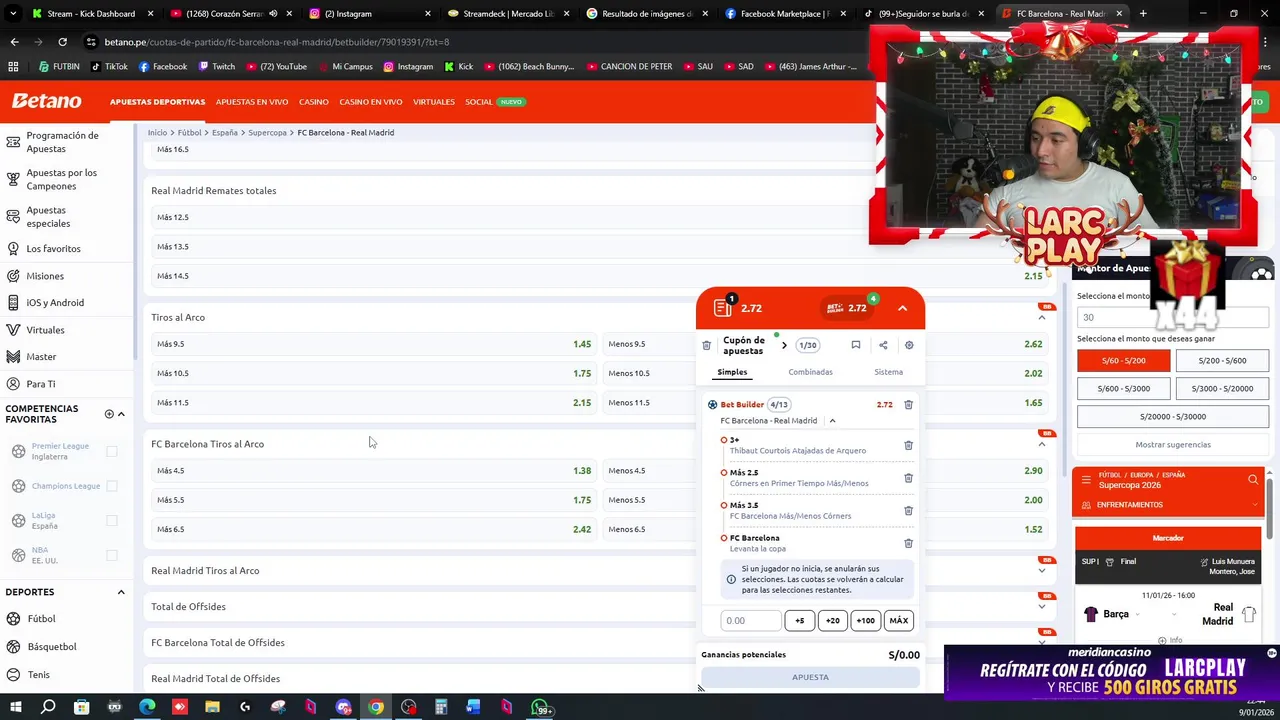Screen dimensions: 1280x720
Task: Open bet slip settings gear
Action: (x=909, y=345)
